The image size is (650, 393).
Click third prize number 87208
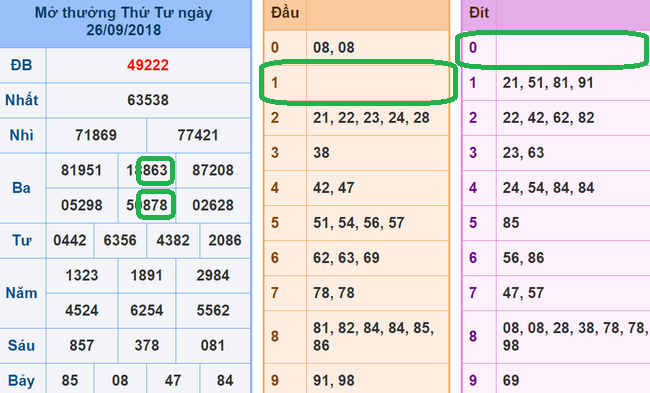213,170
